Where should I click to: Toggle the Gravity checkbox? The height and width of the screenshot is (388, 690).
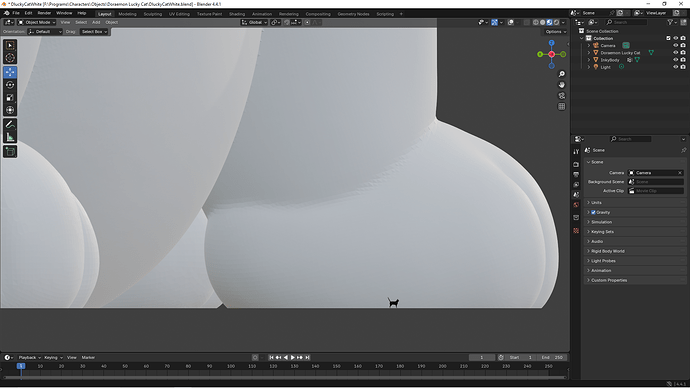point(593,212)
